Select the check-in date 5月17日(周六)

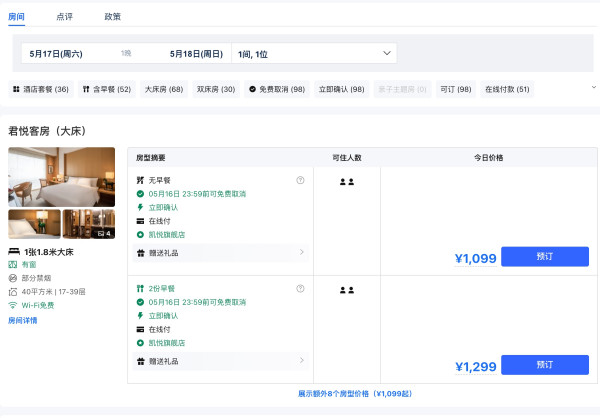[x=56, y=54]
